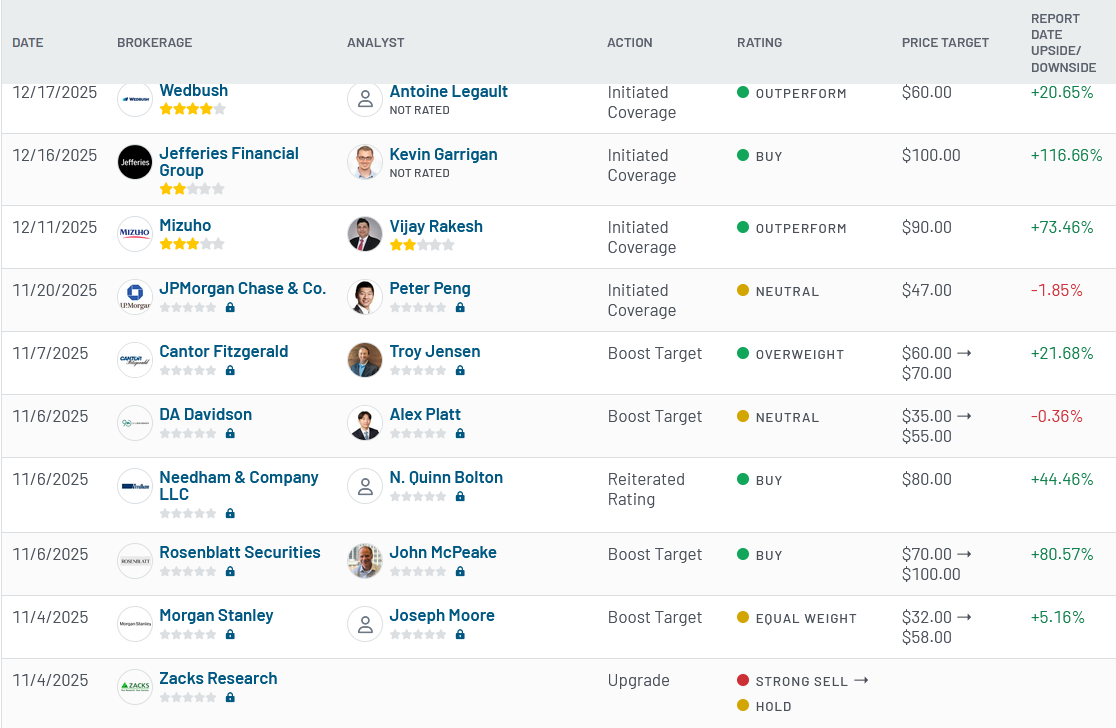Click lock icon under Rosenblatt Securities

[x=230, y=571]
